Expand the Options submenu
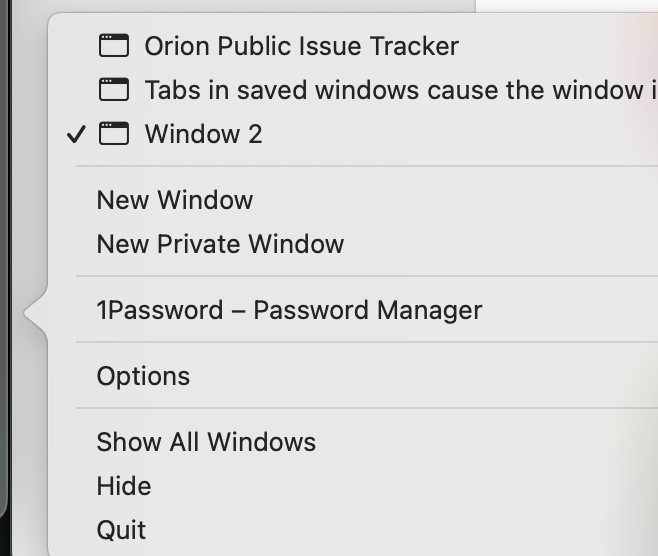This screenshot has height=556, width=658. (x=143, y=376)
